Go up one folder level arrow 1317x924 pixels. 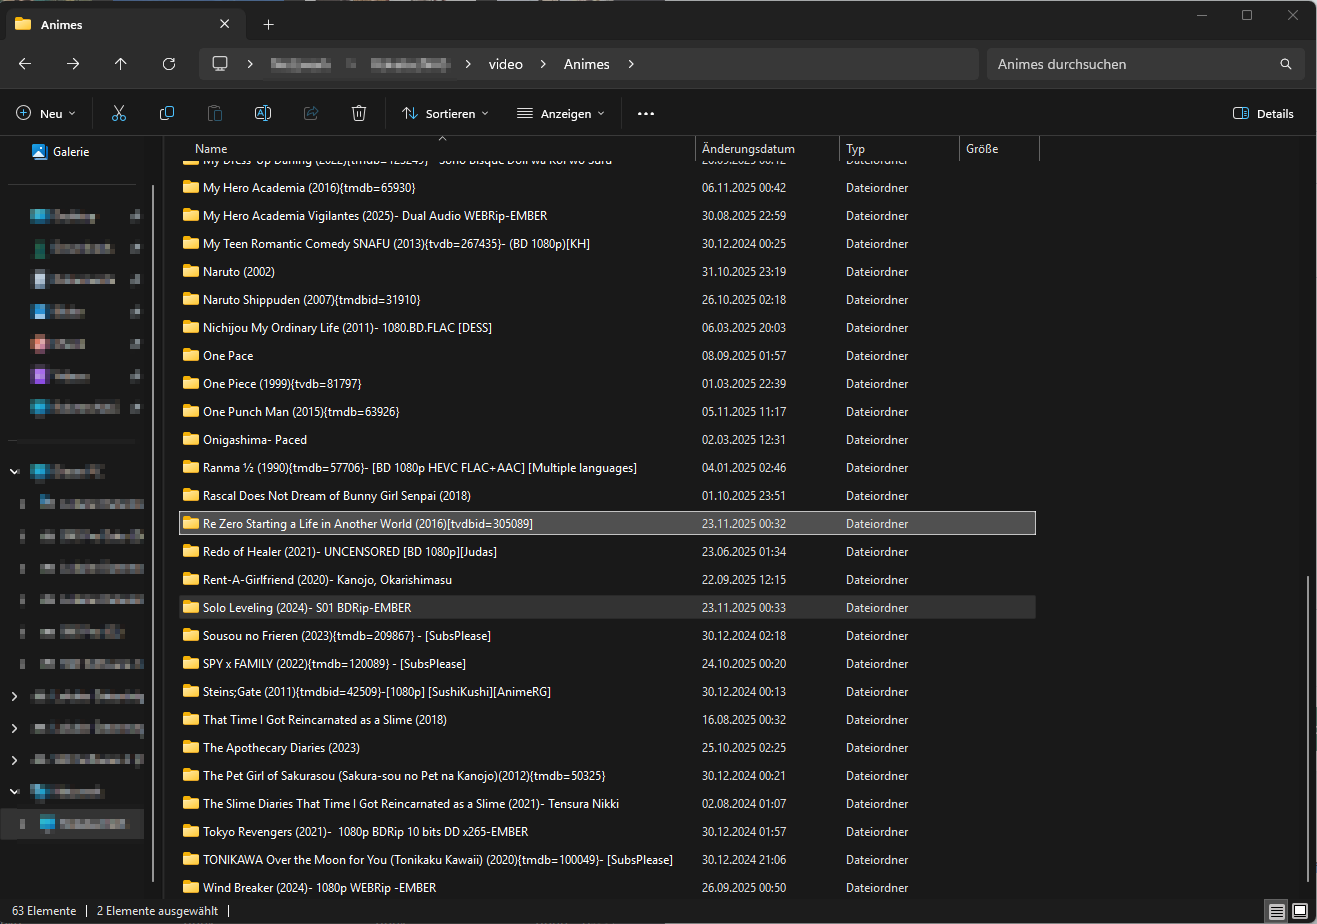coord(121,64)
